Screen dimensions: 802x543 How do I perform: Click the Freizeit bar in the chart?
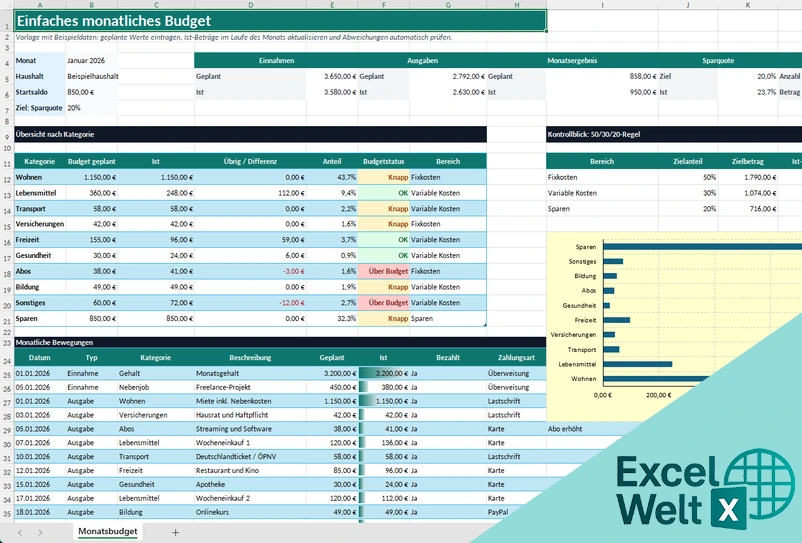616,320
